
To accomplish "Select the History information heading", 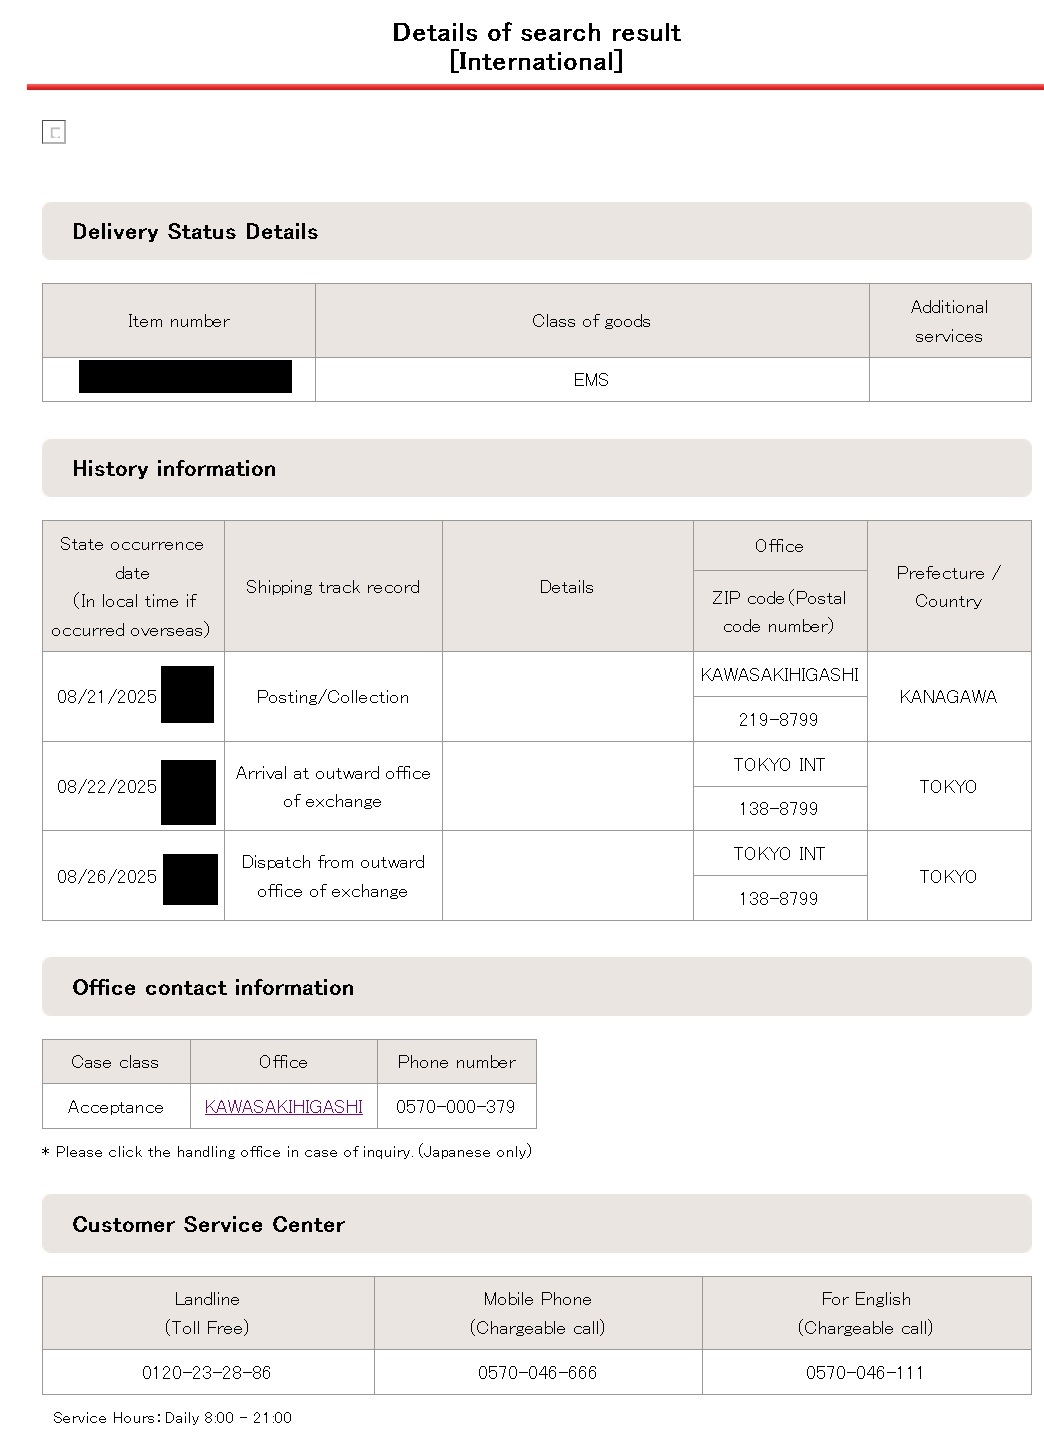I will [x=174, y=469].
